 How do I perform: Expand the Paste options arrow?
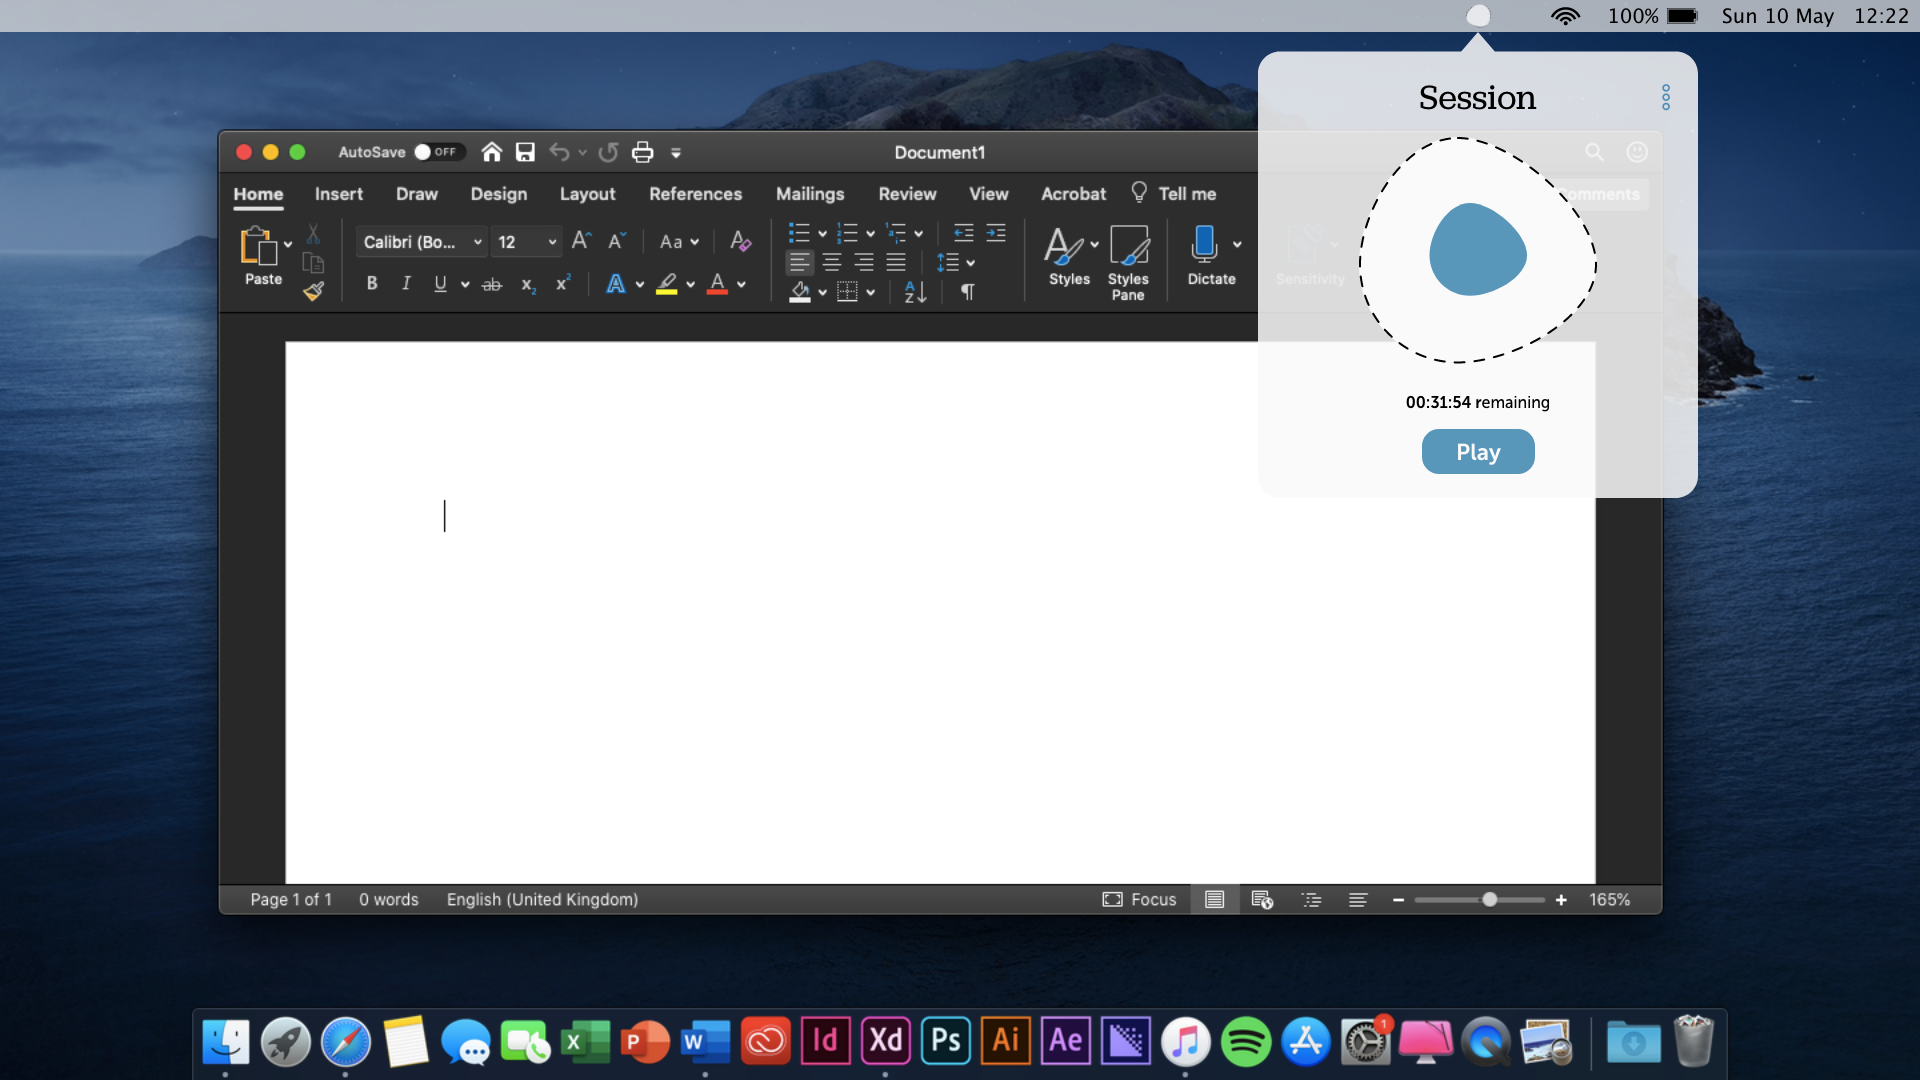click(288, 244)
